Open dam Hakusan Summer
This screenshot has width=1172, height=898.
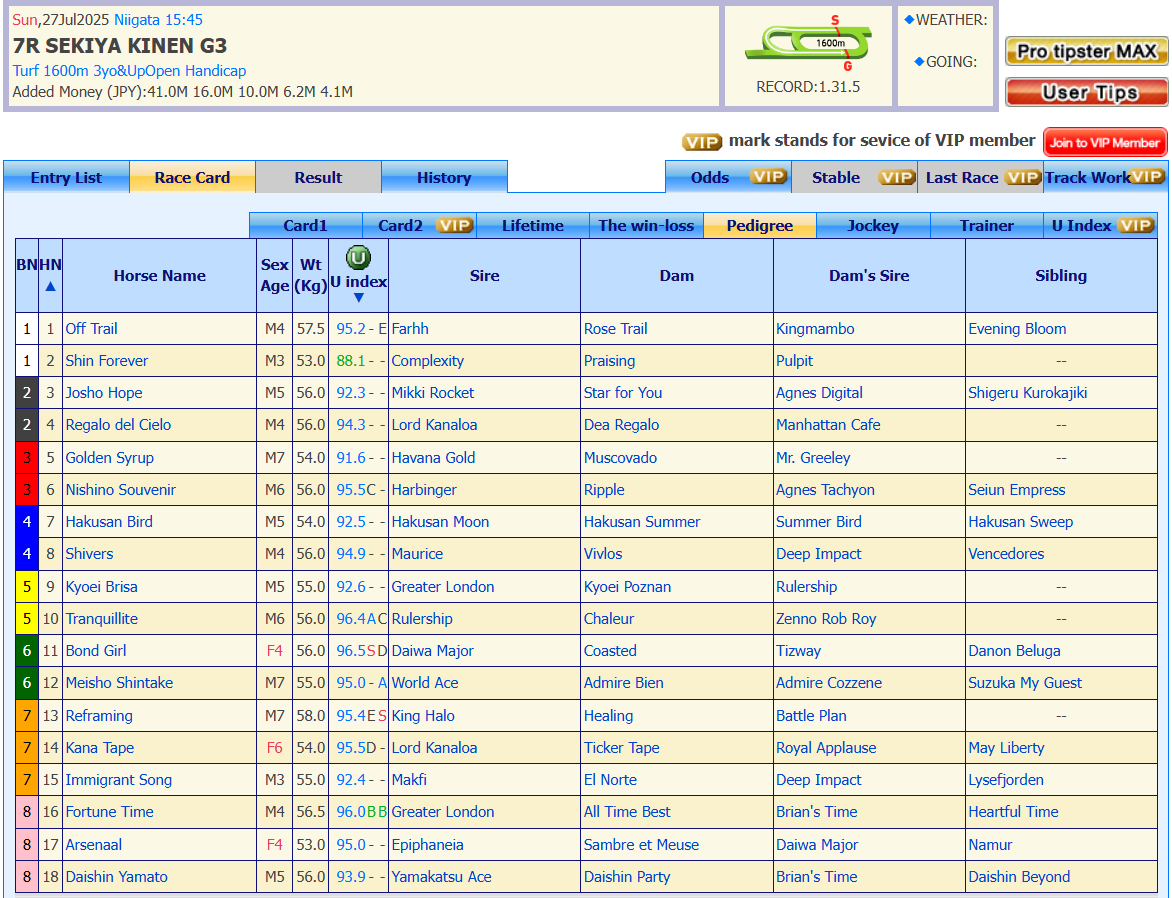(642, 522)
